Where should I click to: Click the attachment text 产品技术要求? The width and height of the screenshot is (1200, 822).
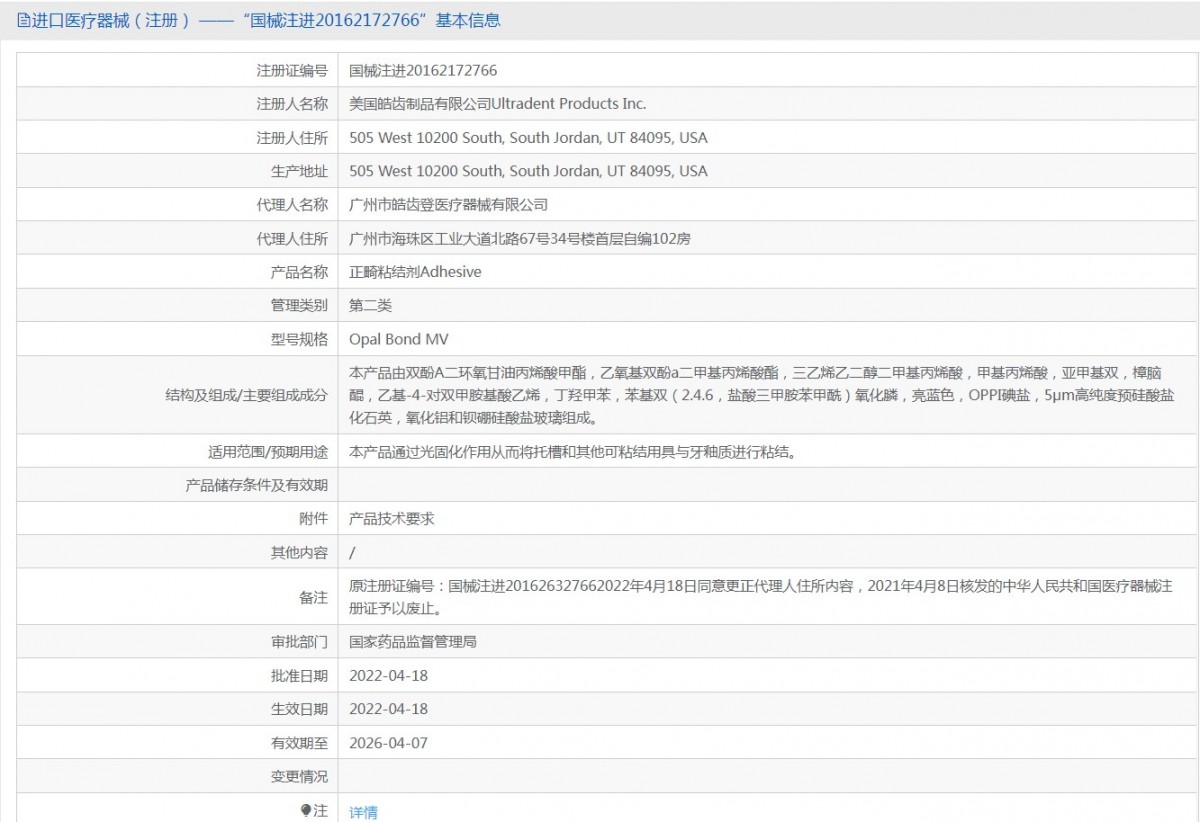[389, 518]
